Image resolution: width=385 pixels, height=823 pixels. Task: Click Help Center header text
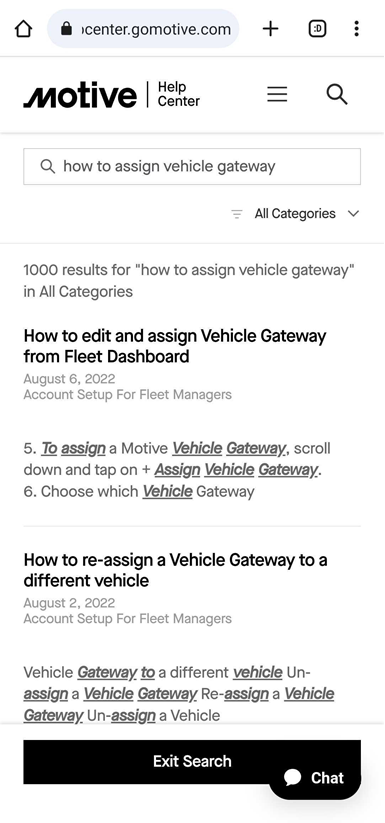click(178, 94)
